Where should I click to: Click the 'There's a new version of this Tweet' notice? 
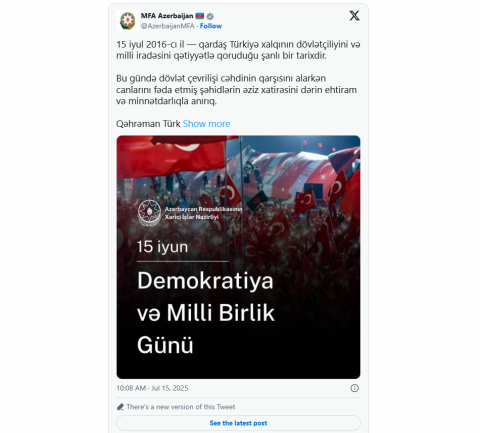click(x=181, y=407)
